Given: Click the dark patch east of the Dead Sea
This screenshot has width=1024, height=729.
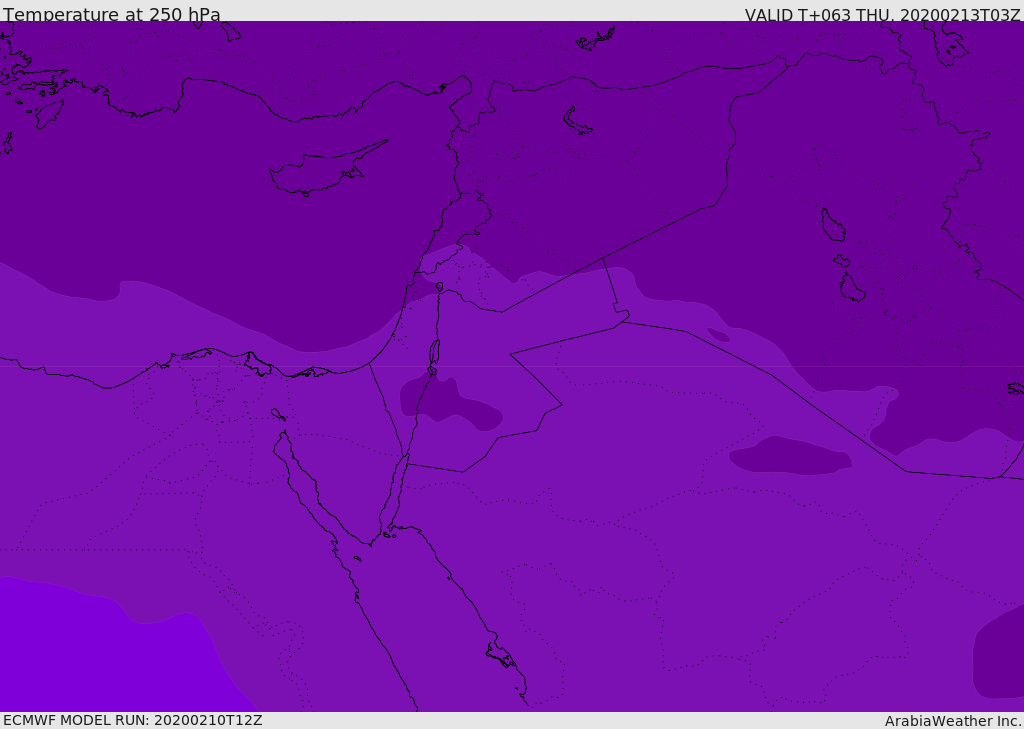Looking at the screenshot, I should click(450, 400).
